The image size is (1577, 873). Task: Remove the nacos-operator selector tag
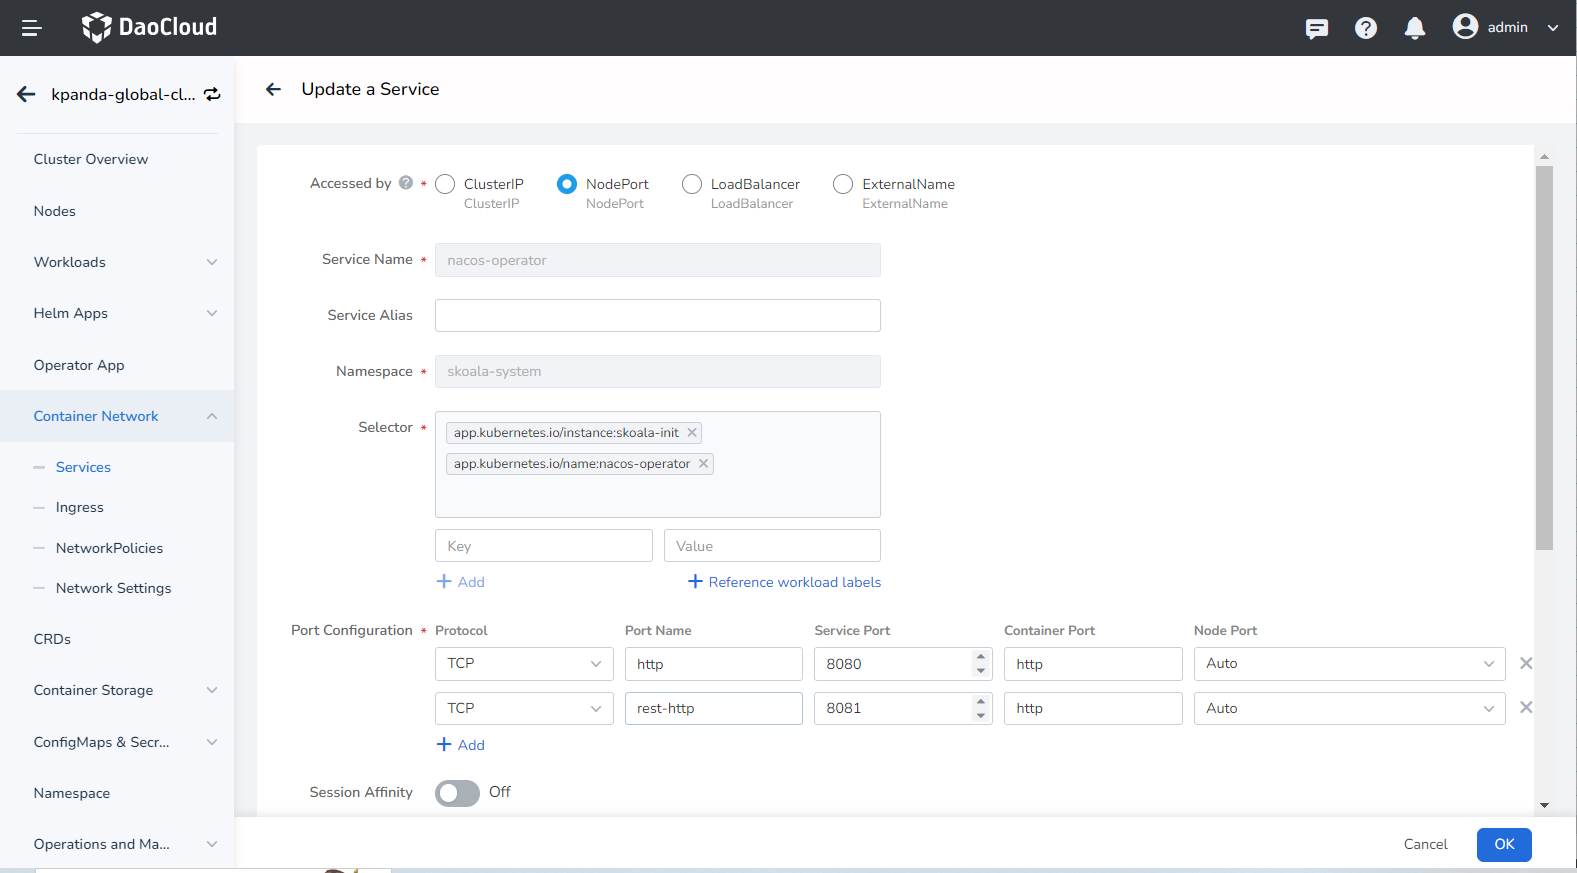pos(703,463)
